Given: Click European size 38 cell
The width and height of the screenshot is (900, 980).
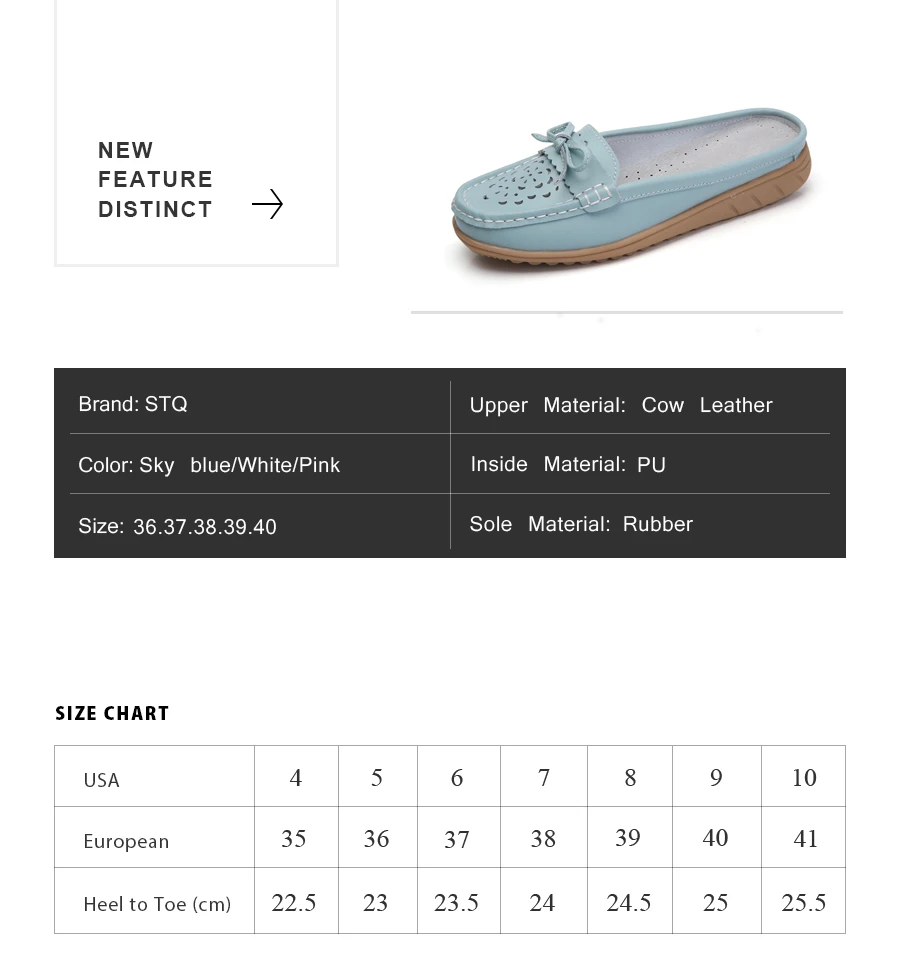Looking at the screenshot, I should click(x=543, y=838).
